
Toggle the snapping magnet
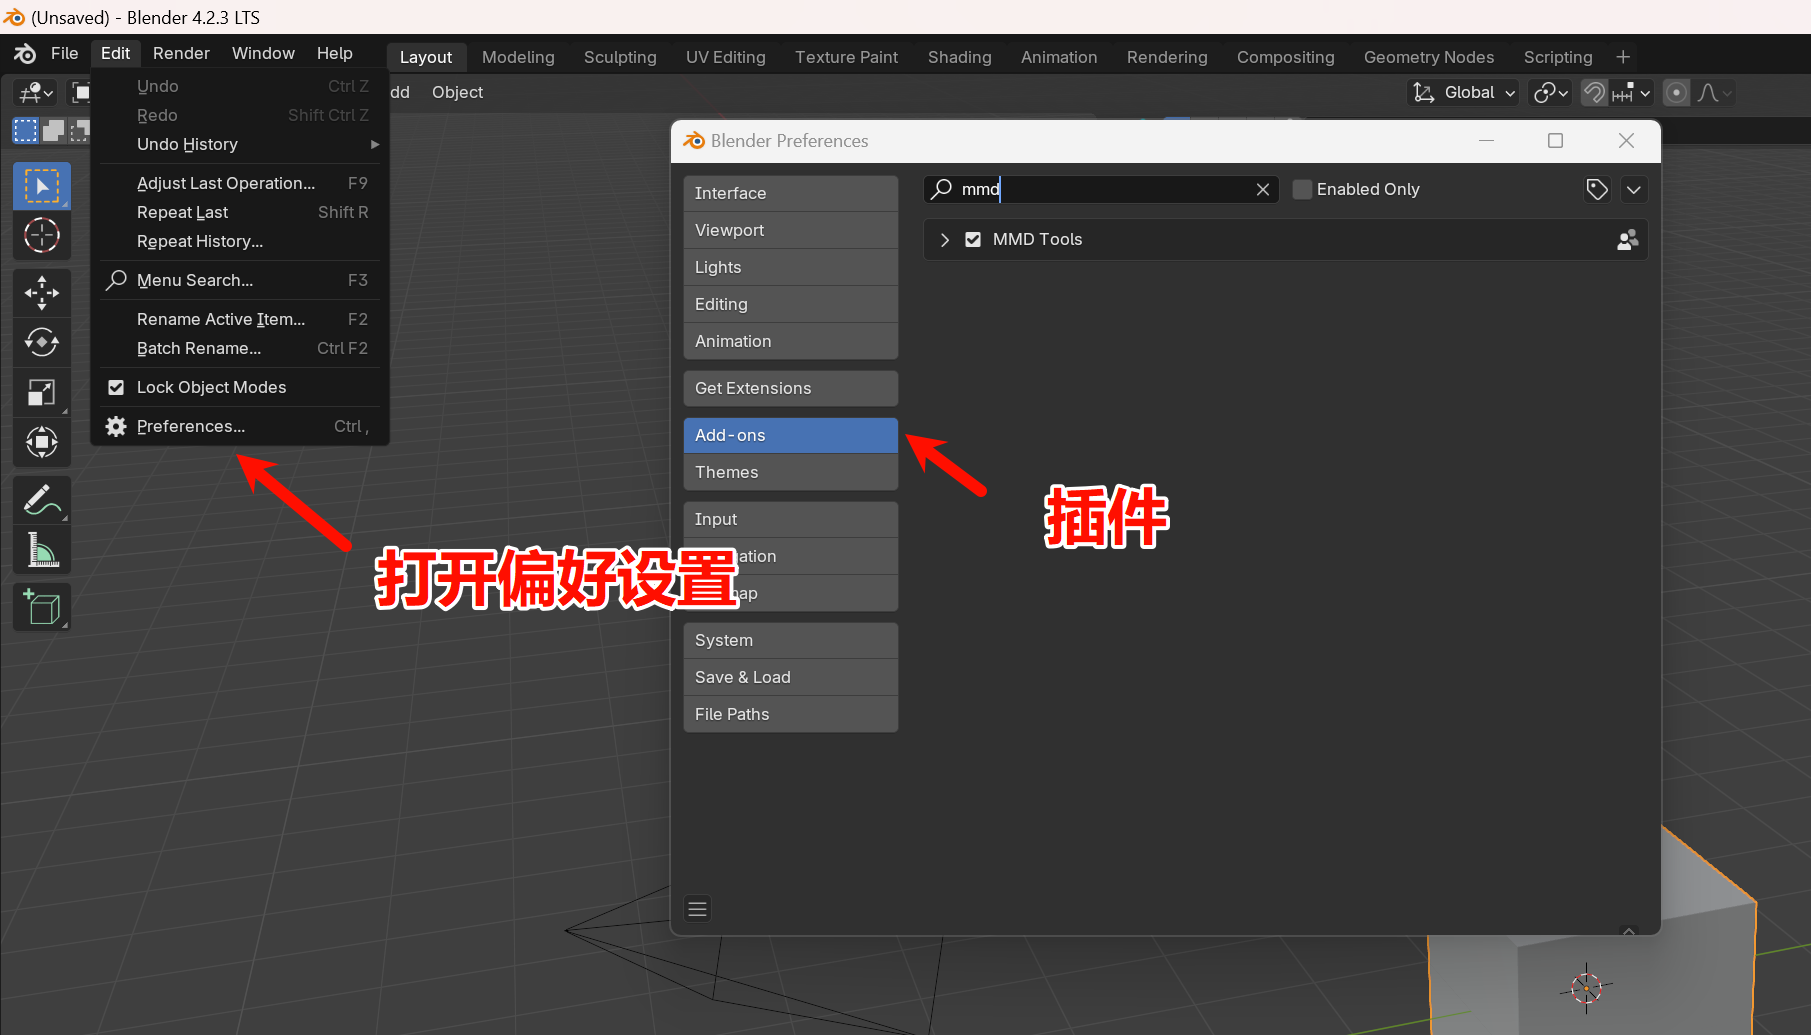[1594, 93]
